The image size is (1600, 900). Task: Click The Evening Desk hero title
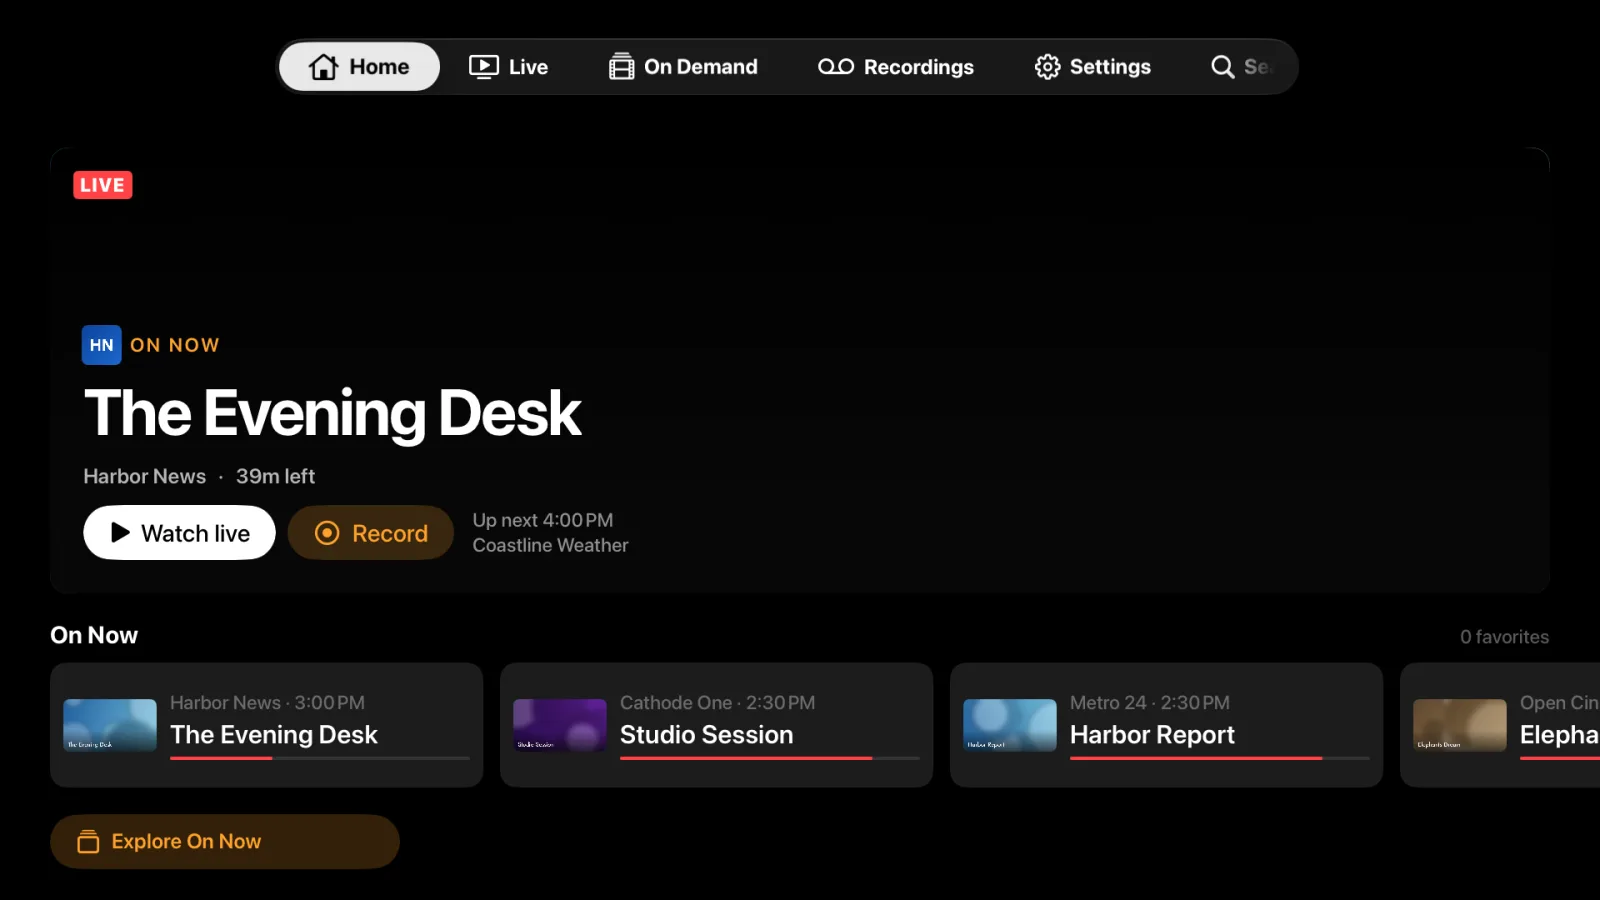333,413
